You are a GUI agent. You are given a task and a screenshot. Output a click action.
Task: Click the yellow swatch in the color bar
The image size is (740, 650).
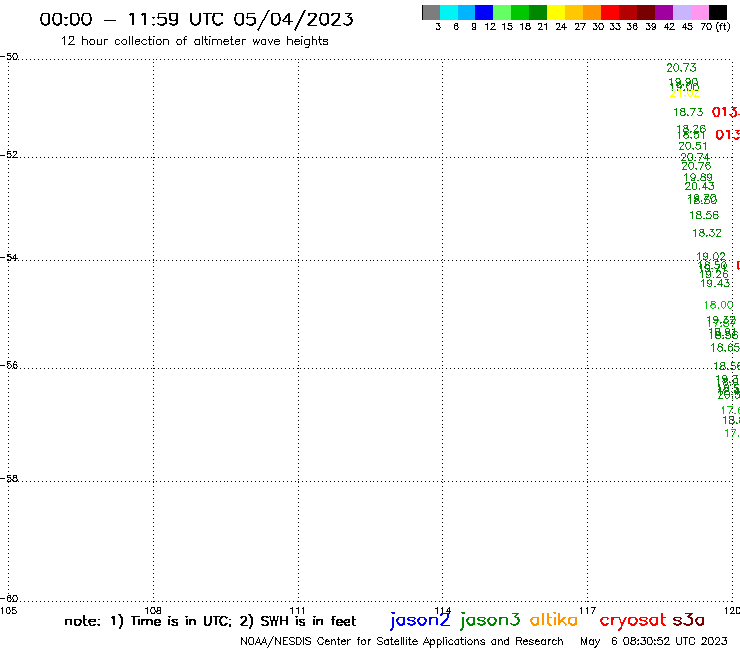tap(556, 12)
